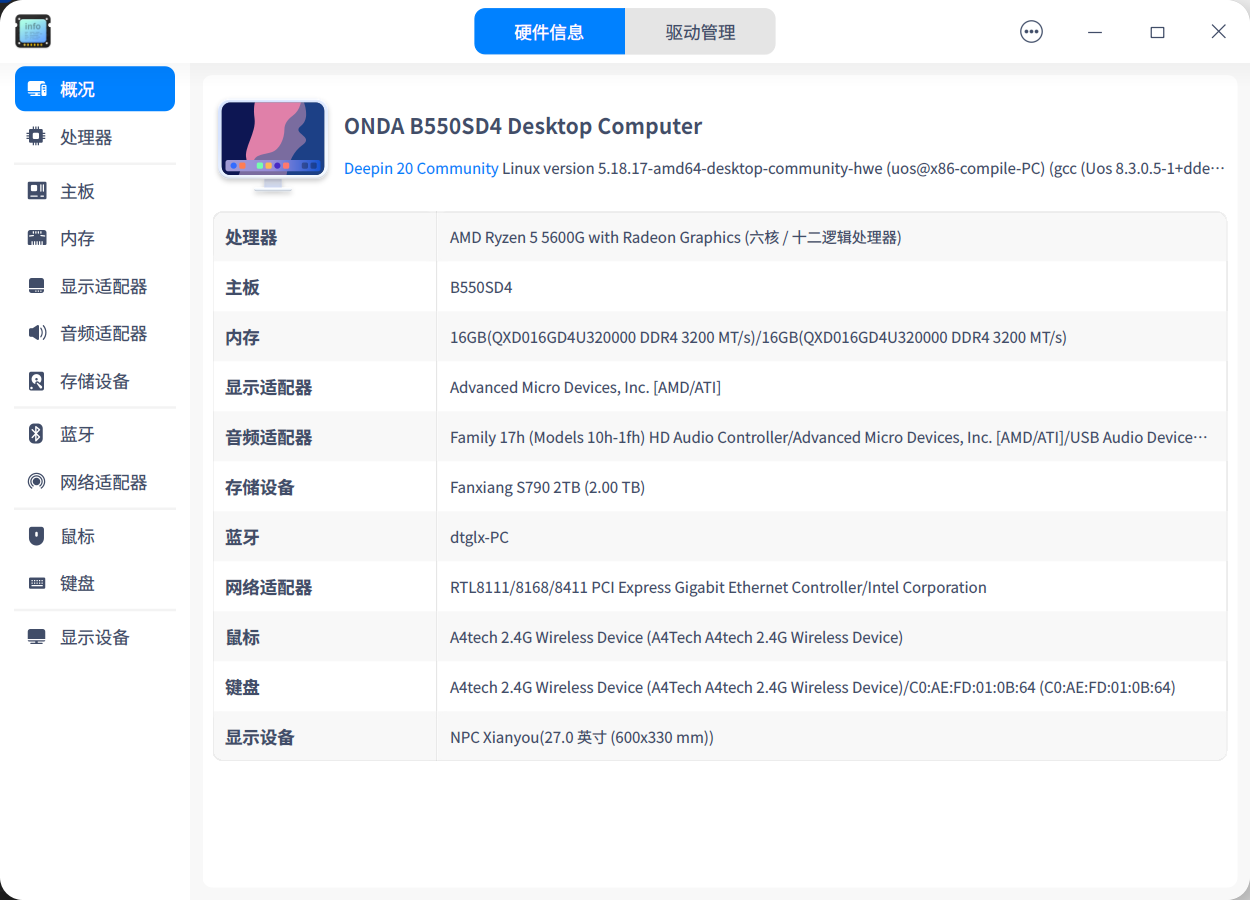The image size is (1250, 900).
Task: Open the ellipsis options menu
Action: 1031,31
